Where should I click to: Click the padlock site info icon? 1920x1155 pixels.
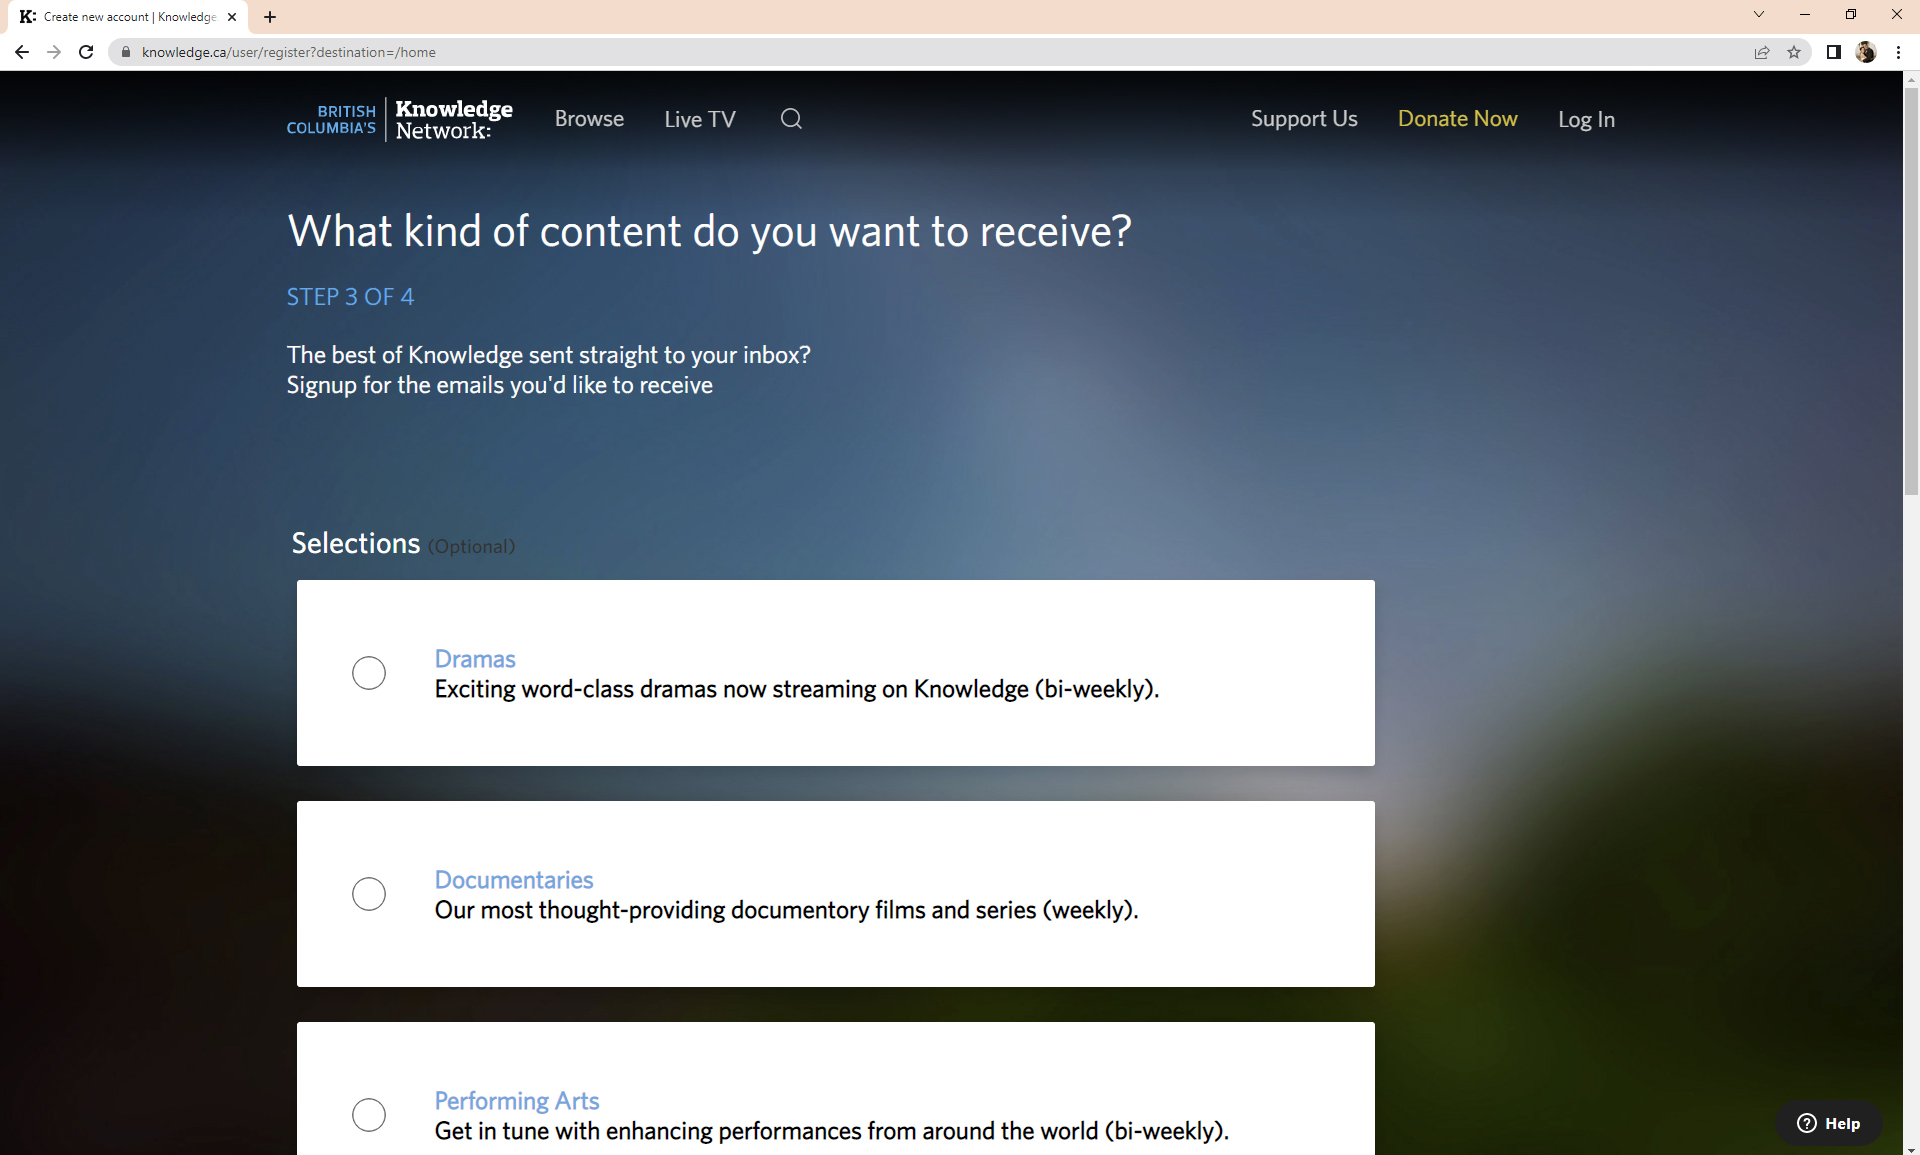126,52
